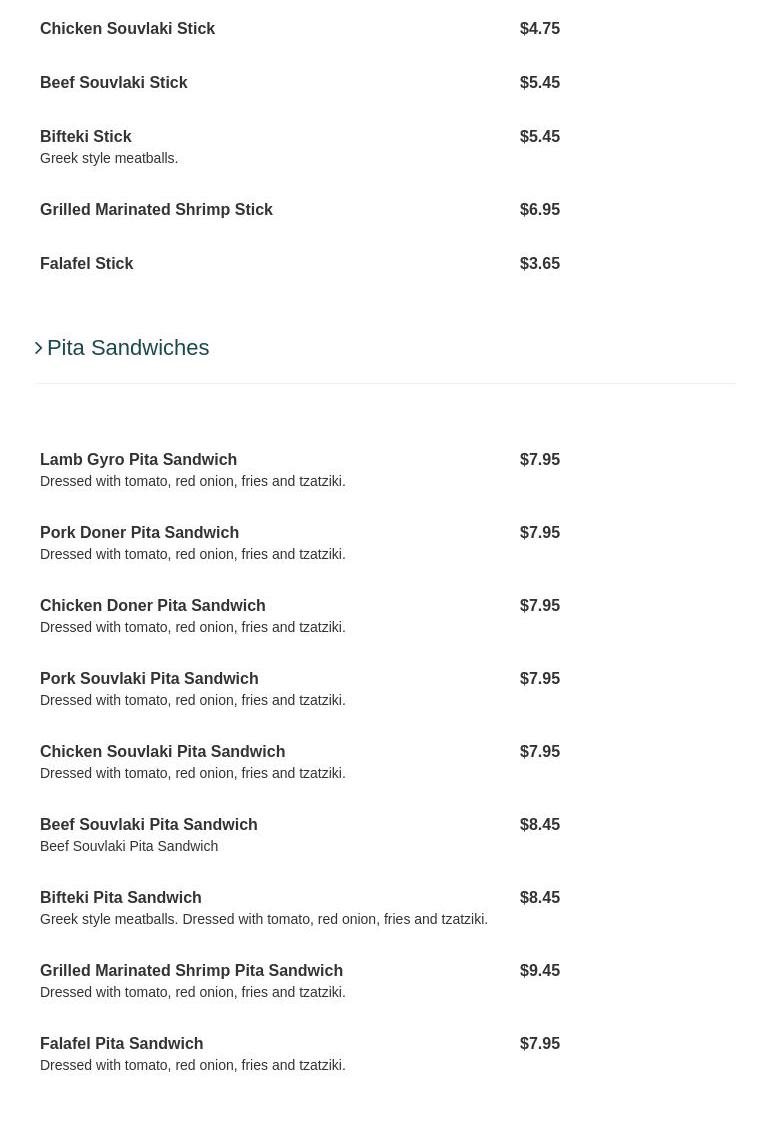Collapse the Pita Sandwiches section chevron
Screen dimensions: 770x1124
pyautogui.click(x=39, y=348)
